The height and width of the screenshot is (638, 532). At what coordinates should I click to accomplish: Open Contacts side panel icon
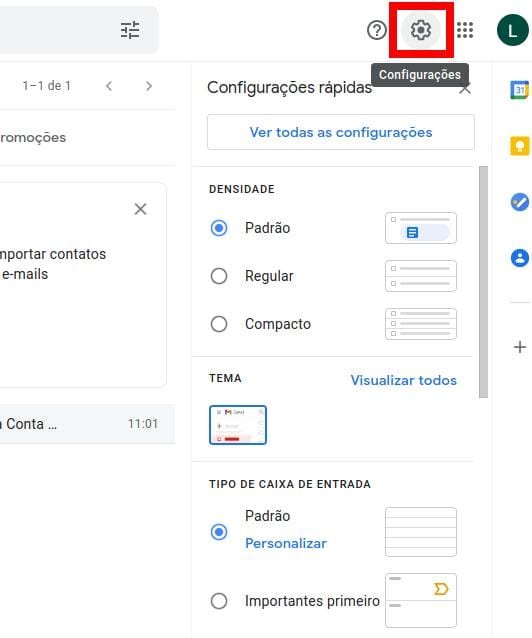pos(520,258)
